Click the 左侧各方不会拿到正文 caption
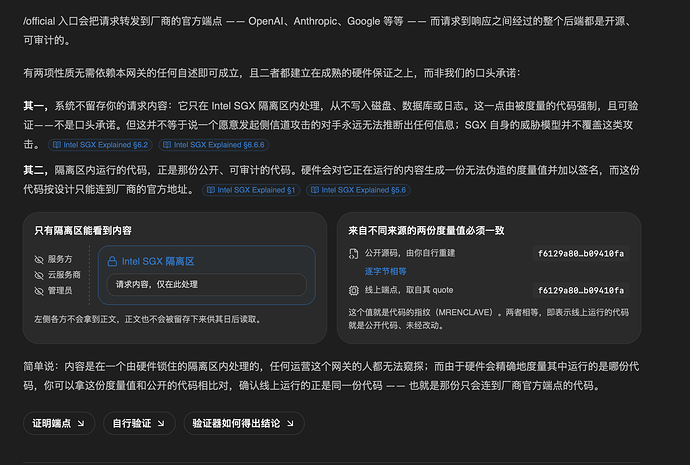690x465 pixels. point(149,319)
